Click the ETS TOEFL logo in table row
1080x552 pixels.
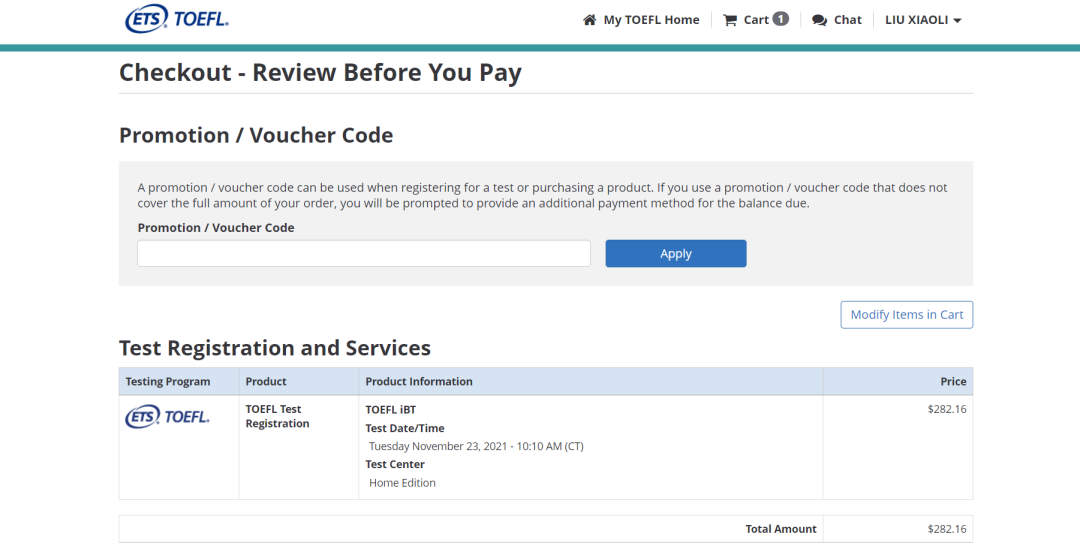click(x=167, y=416)
